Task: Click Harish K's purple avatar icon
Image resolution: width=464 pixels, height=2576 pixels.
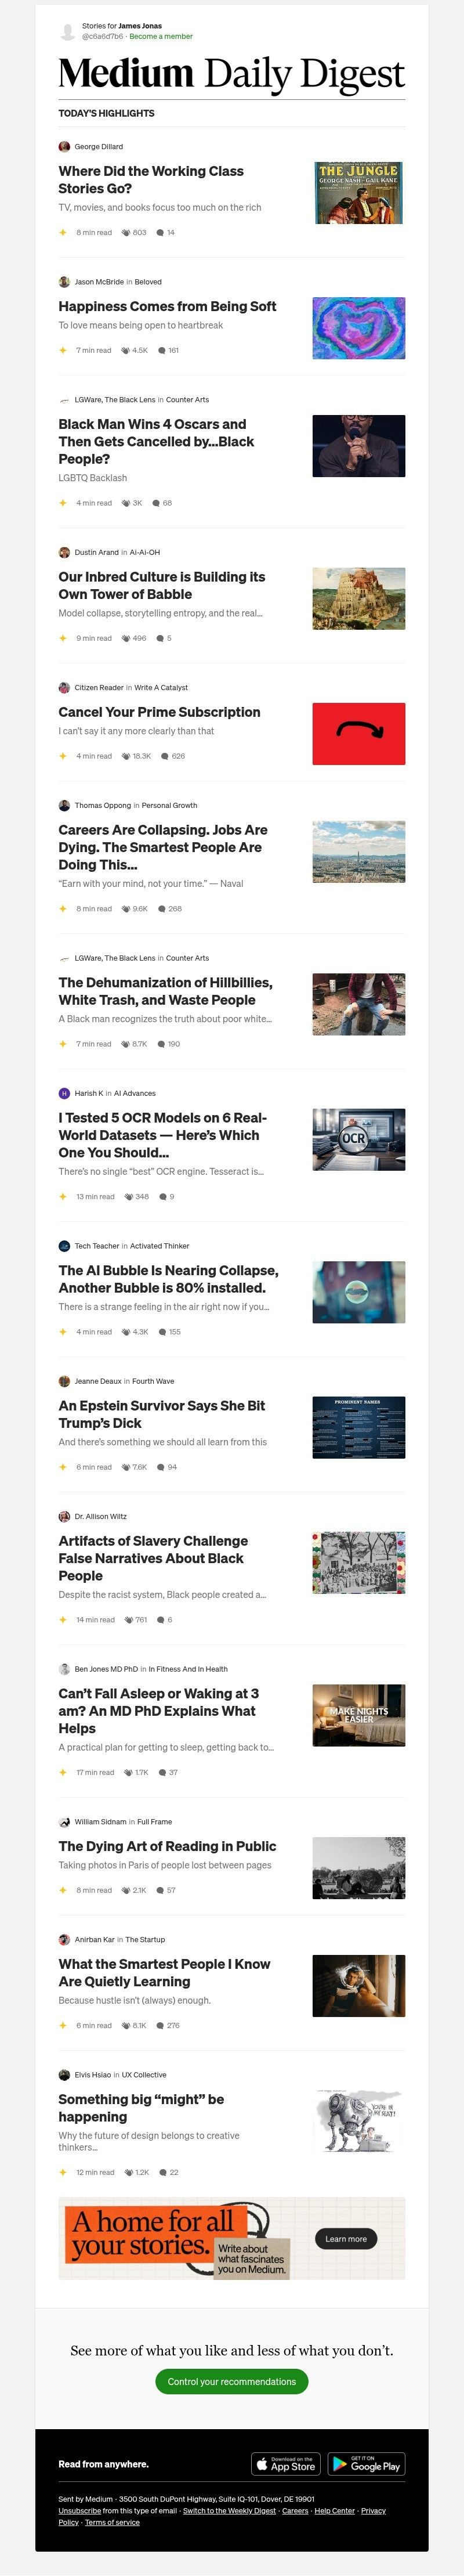Action: [64, 1093]
